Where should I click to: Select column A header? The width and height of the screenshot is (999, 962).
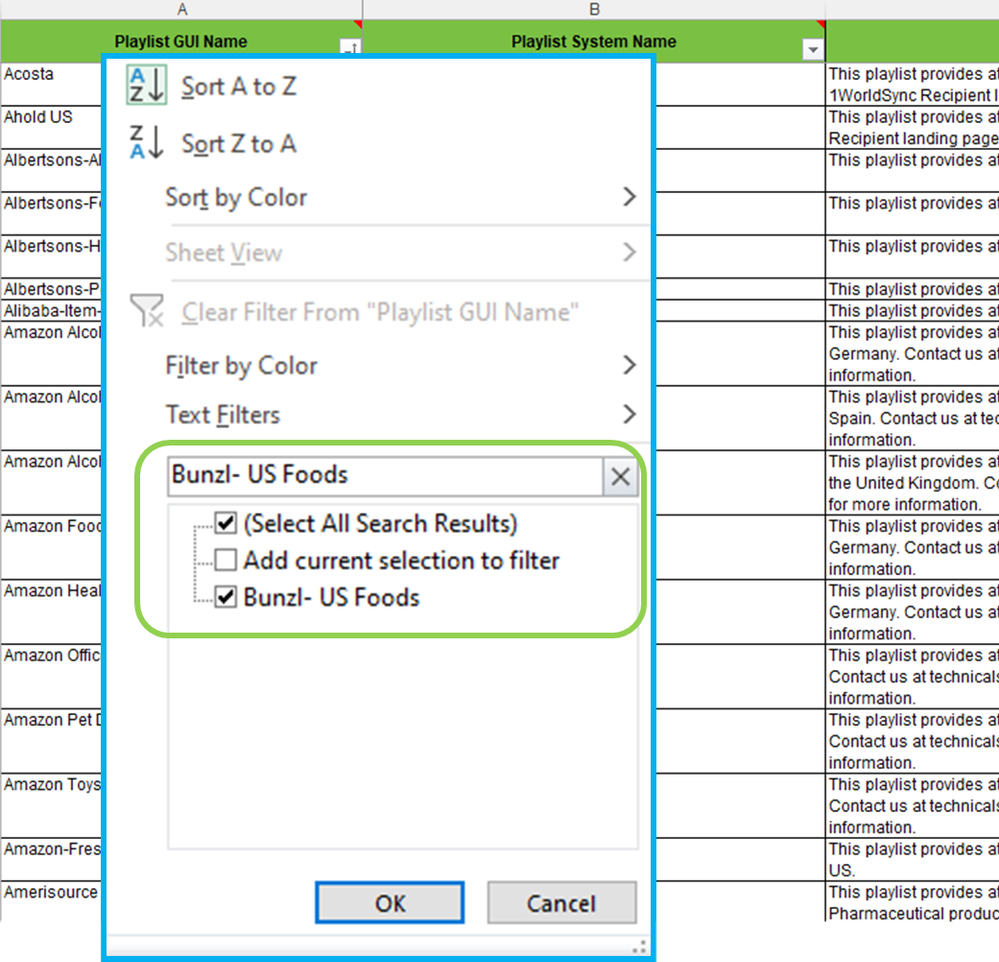point(181,9)
